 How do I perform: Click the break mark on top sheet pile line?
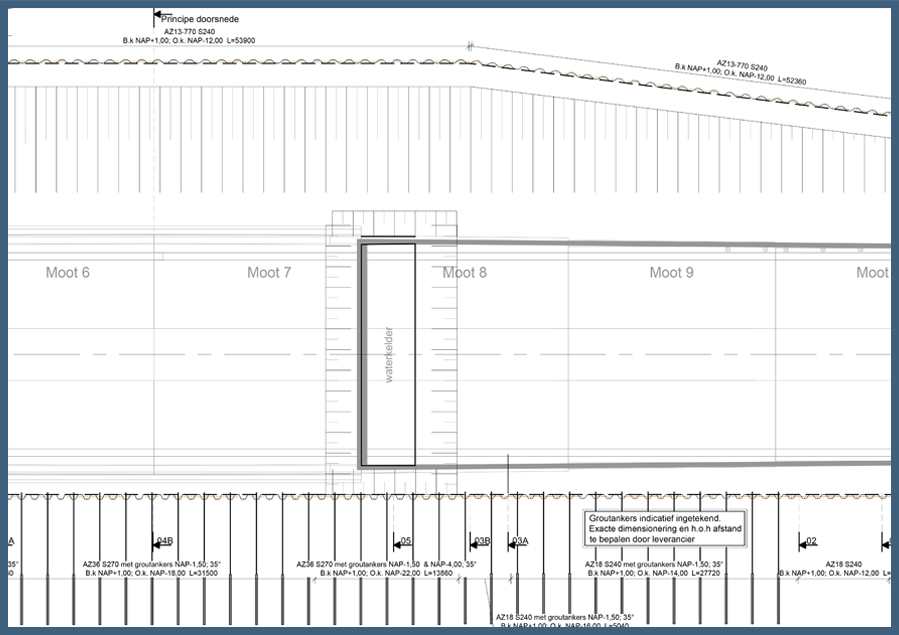click(470, 46)
